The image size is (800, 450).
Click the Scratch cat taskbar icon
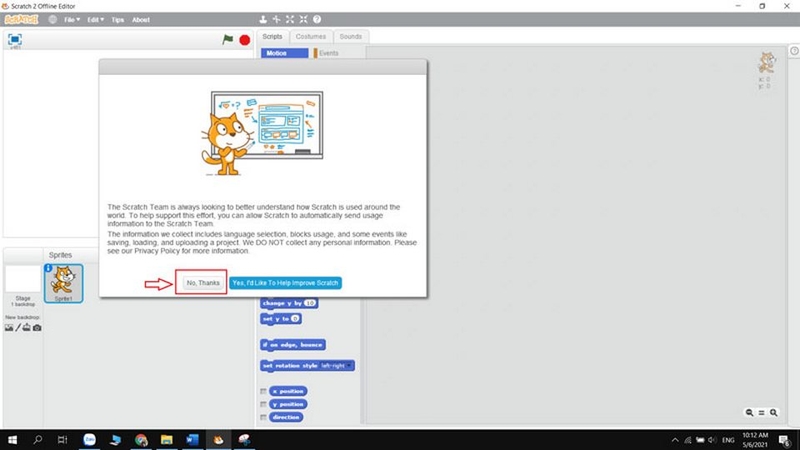[218, 440]
